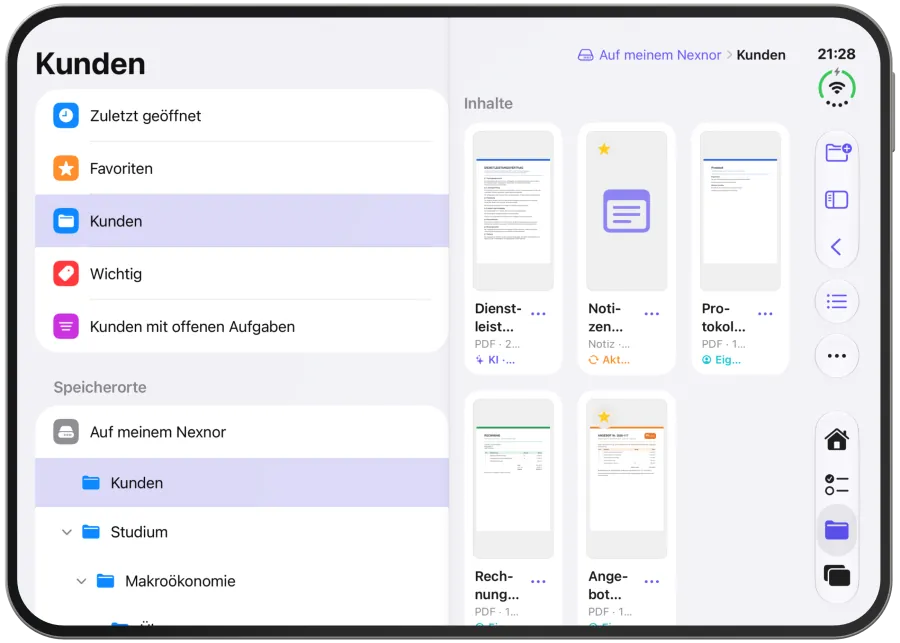Click the Auf meinem Nexnor breadcrumb link
Screen dimensions: 900x643
(x=660, y=55)
